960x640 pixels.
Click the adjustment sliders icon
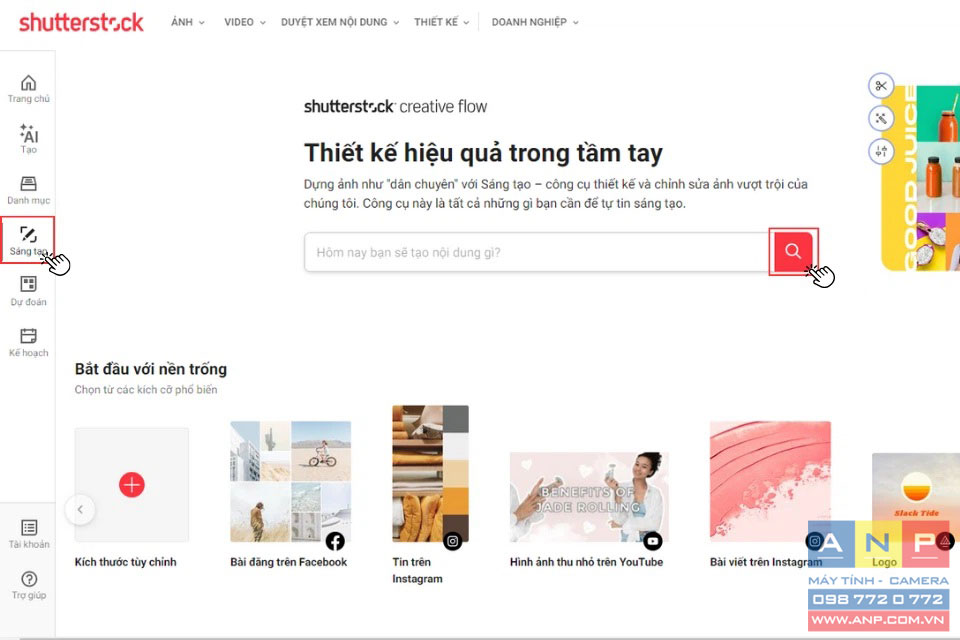point(881,151)
